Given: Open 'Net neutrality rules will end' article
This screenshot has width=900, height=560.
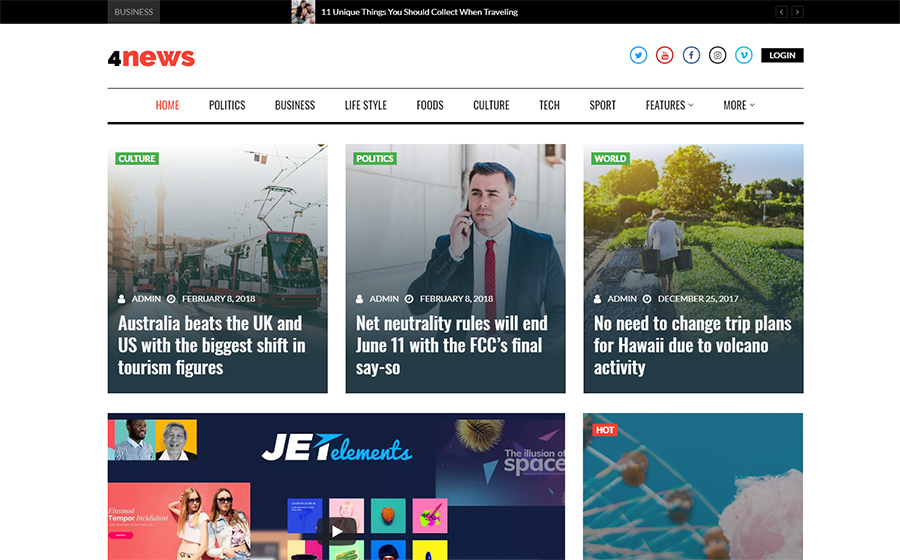Looking at the screenshot, I should 452,345.
